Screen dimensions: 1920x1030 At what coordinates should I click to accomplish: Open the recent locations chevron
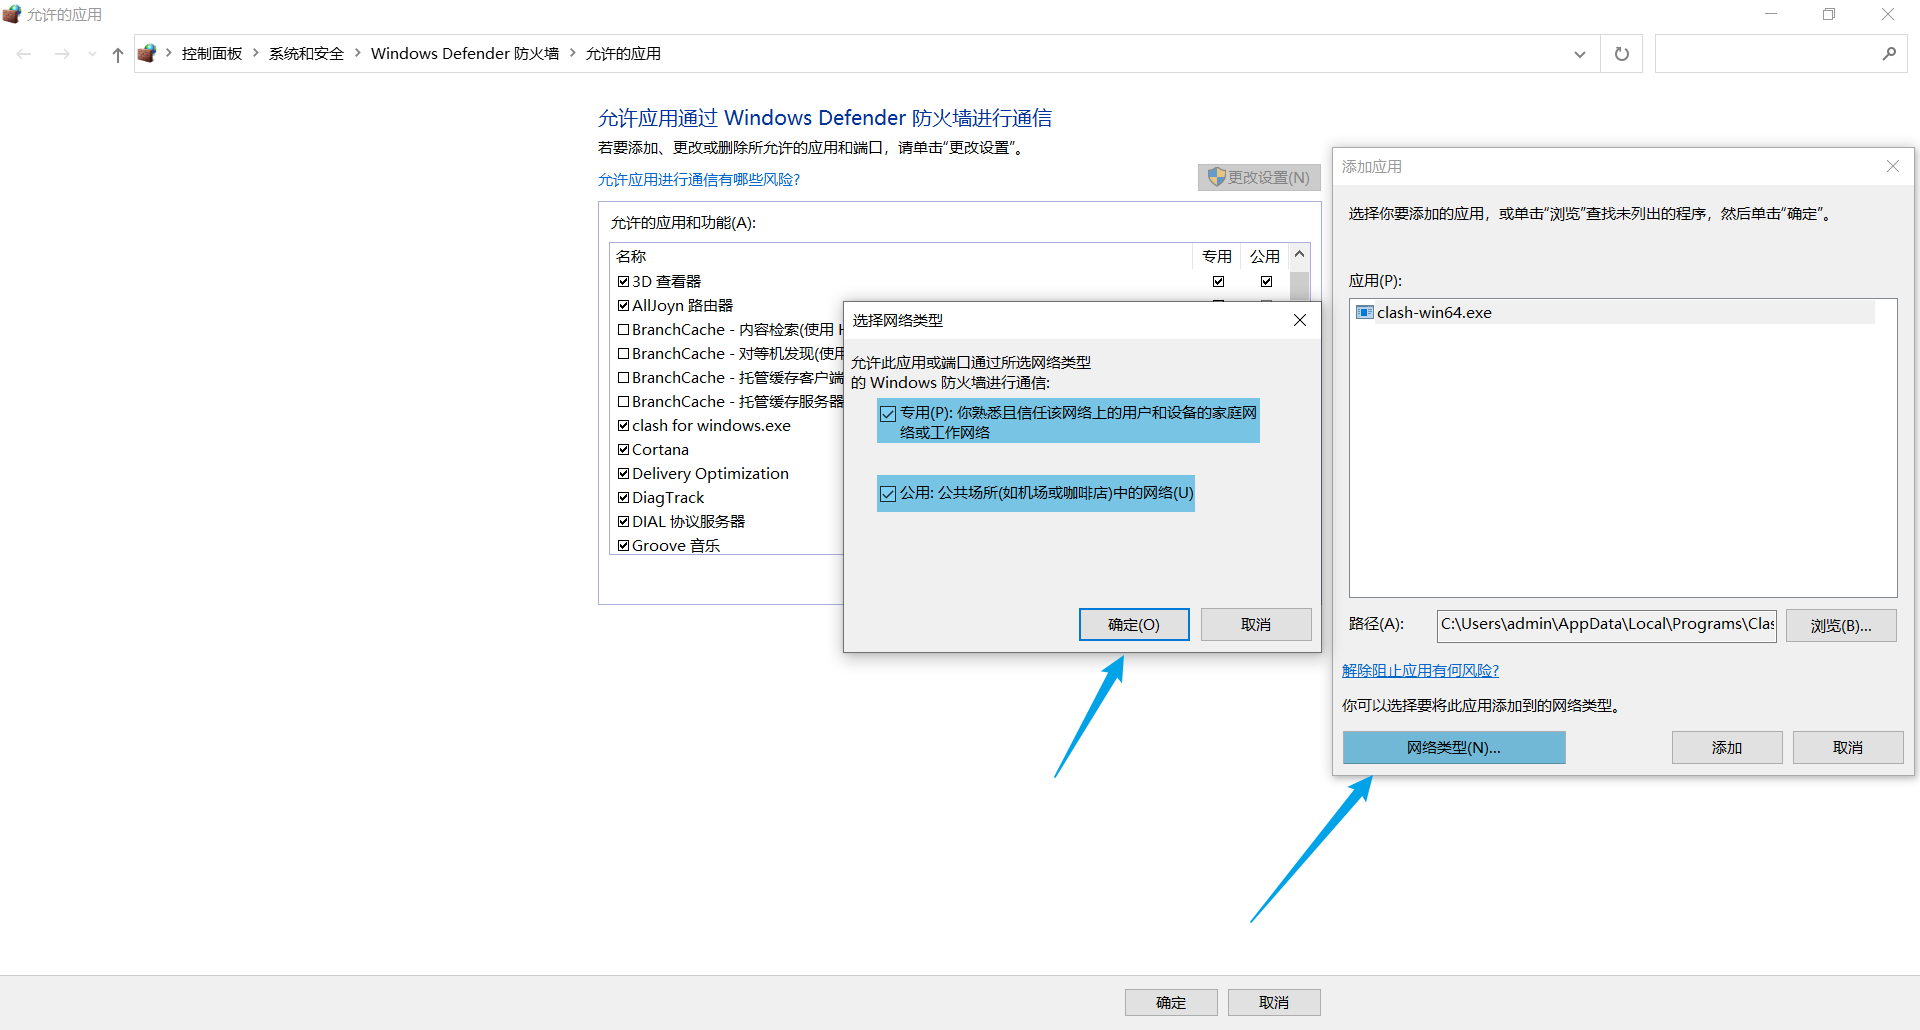click(x=92, y=54)
